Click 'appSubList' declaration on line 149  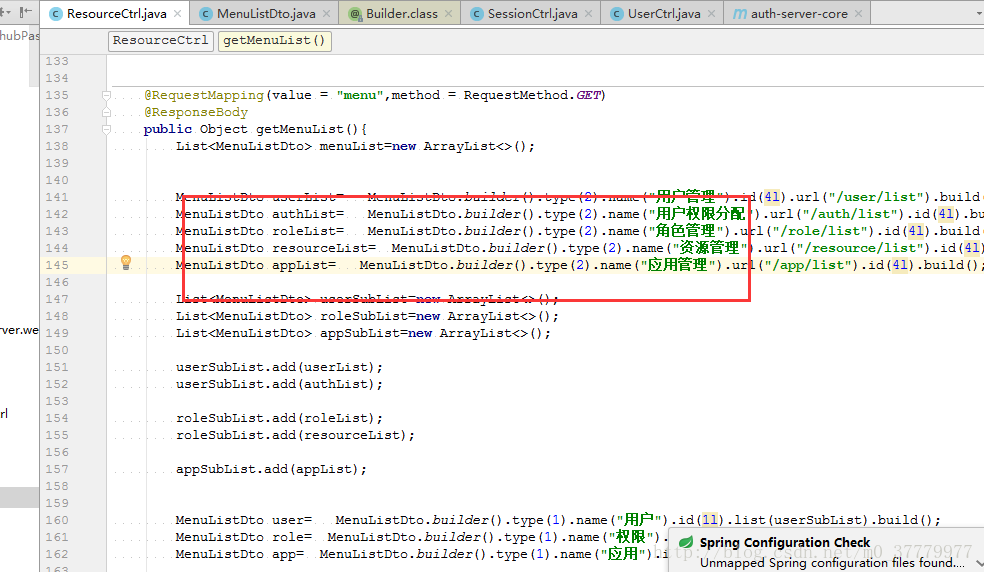click(x=360, y=332)
